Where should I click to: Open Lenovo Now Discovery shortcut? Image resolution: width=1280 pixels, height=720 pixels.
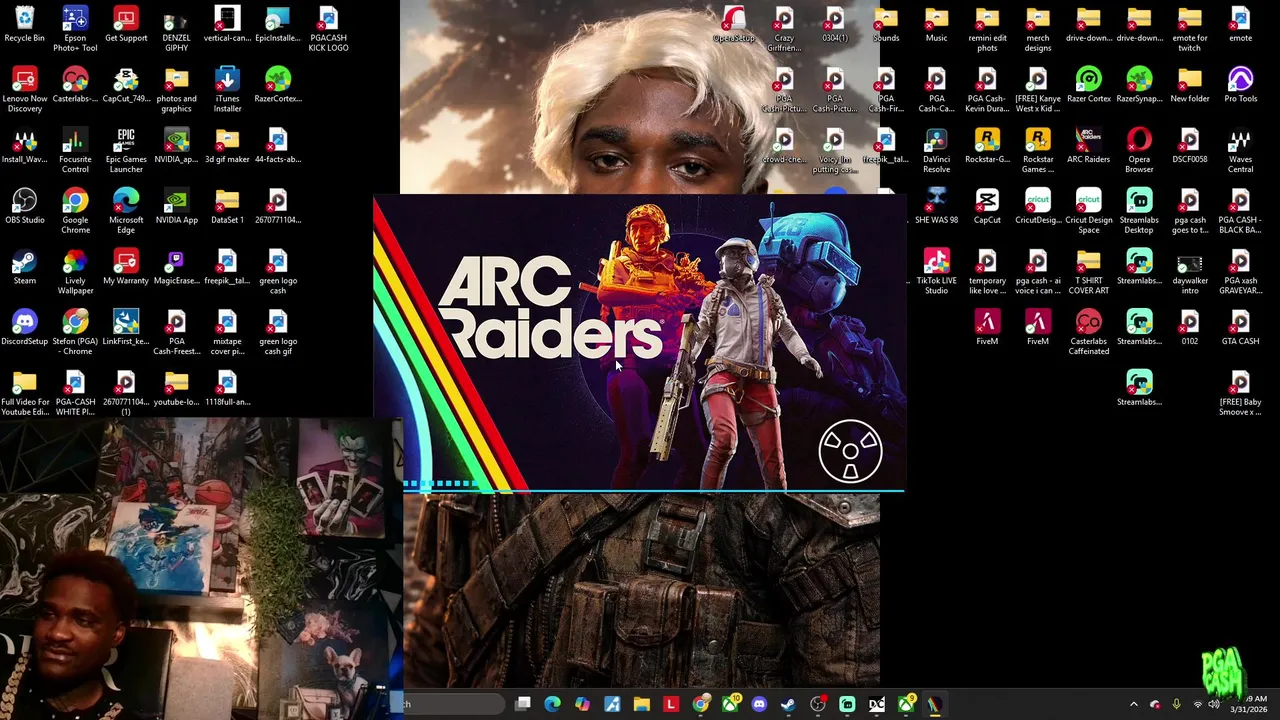[x=24, y=90]
